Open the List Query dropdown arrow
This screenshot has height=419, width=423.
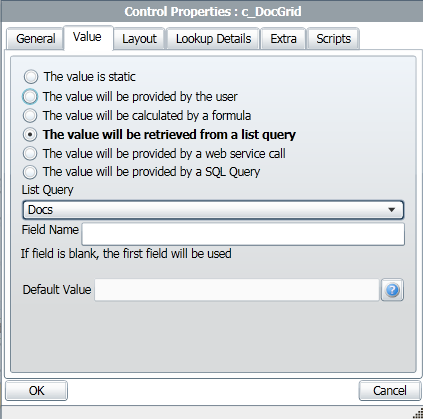coord(392,210)
